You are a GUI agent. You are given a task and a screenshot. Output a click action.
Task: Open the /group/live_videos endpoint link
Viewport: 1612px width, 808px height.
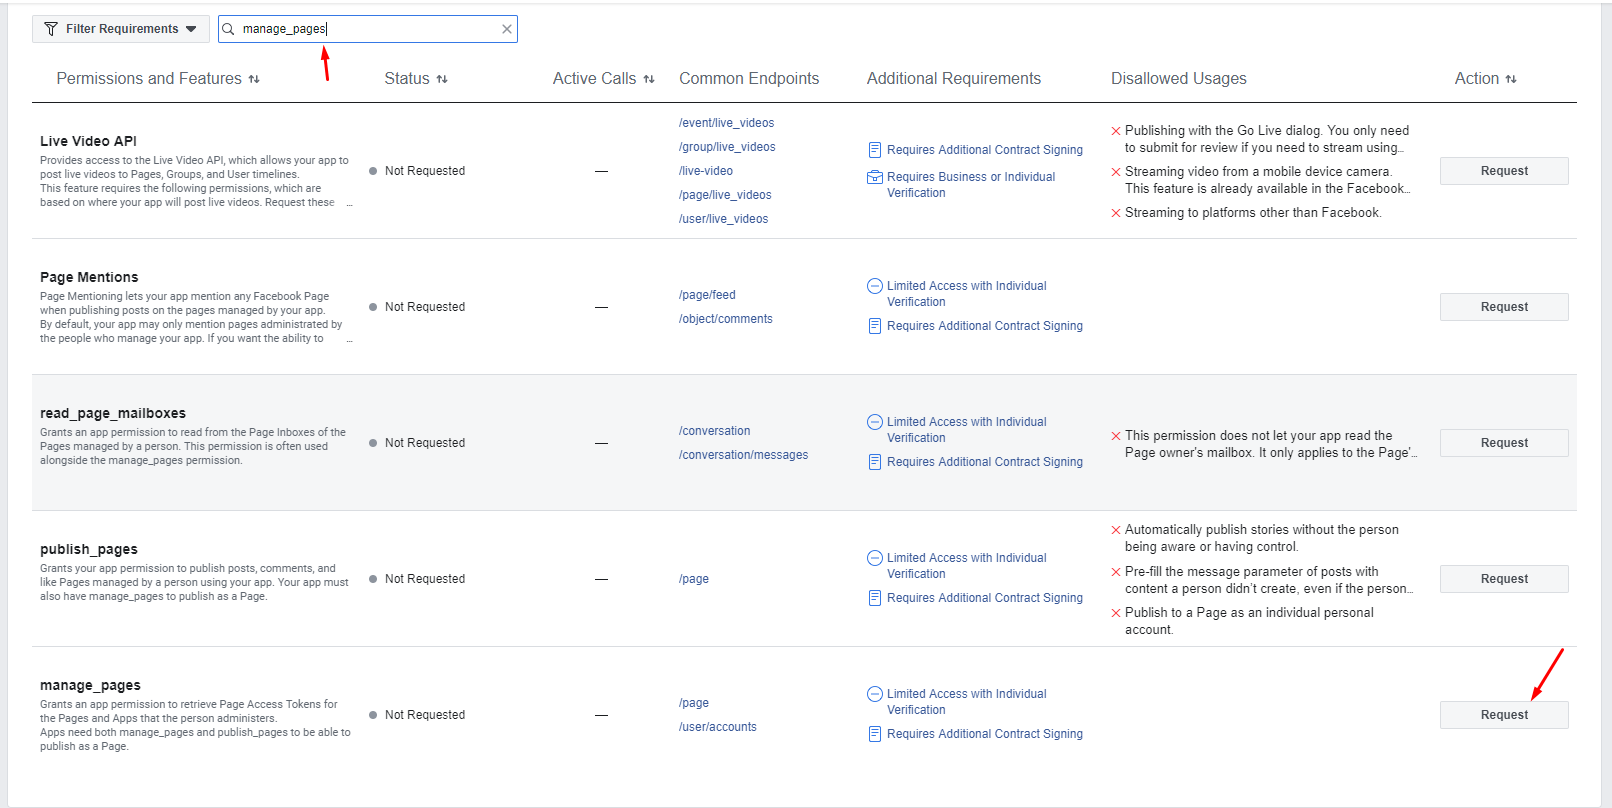(x=727, y=147)
